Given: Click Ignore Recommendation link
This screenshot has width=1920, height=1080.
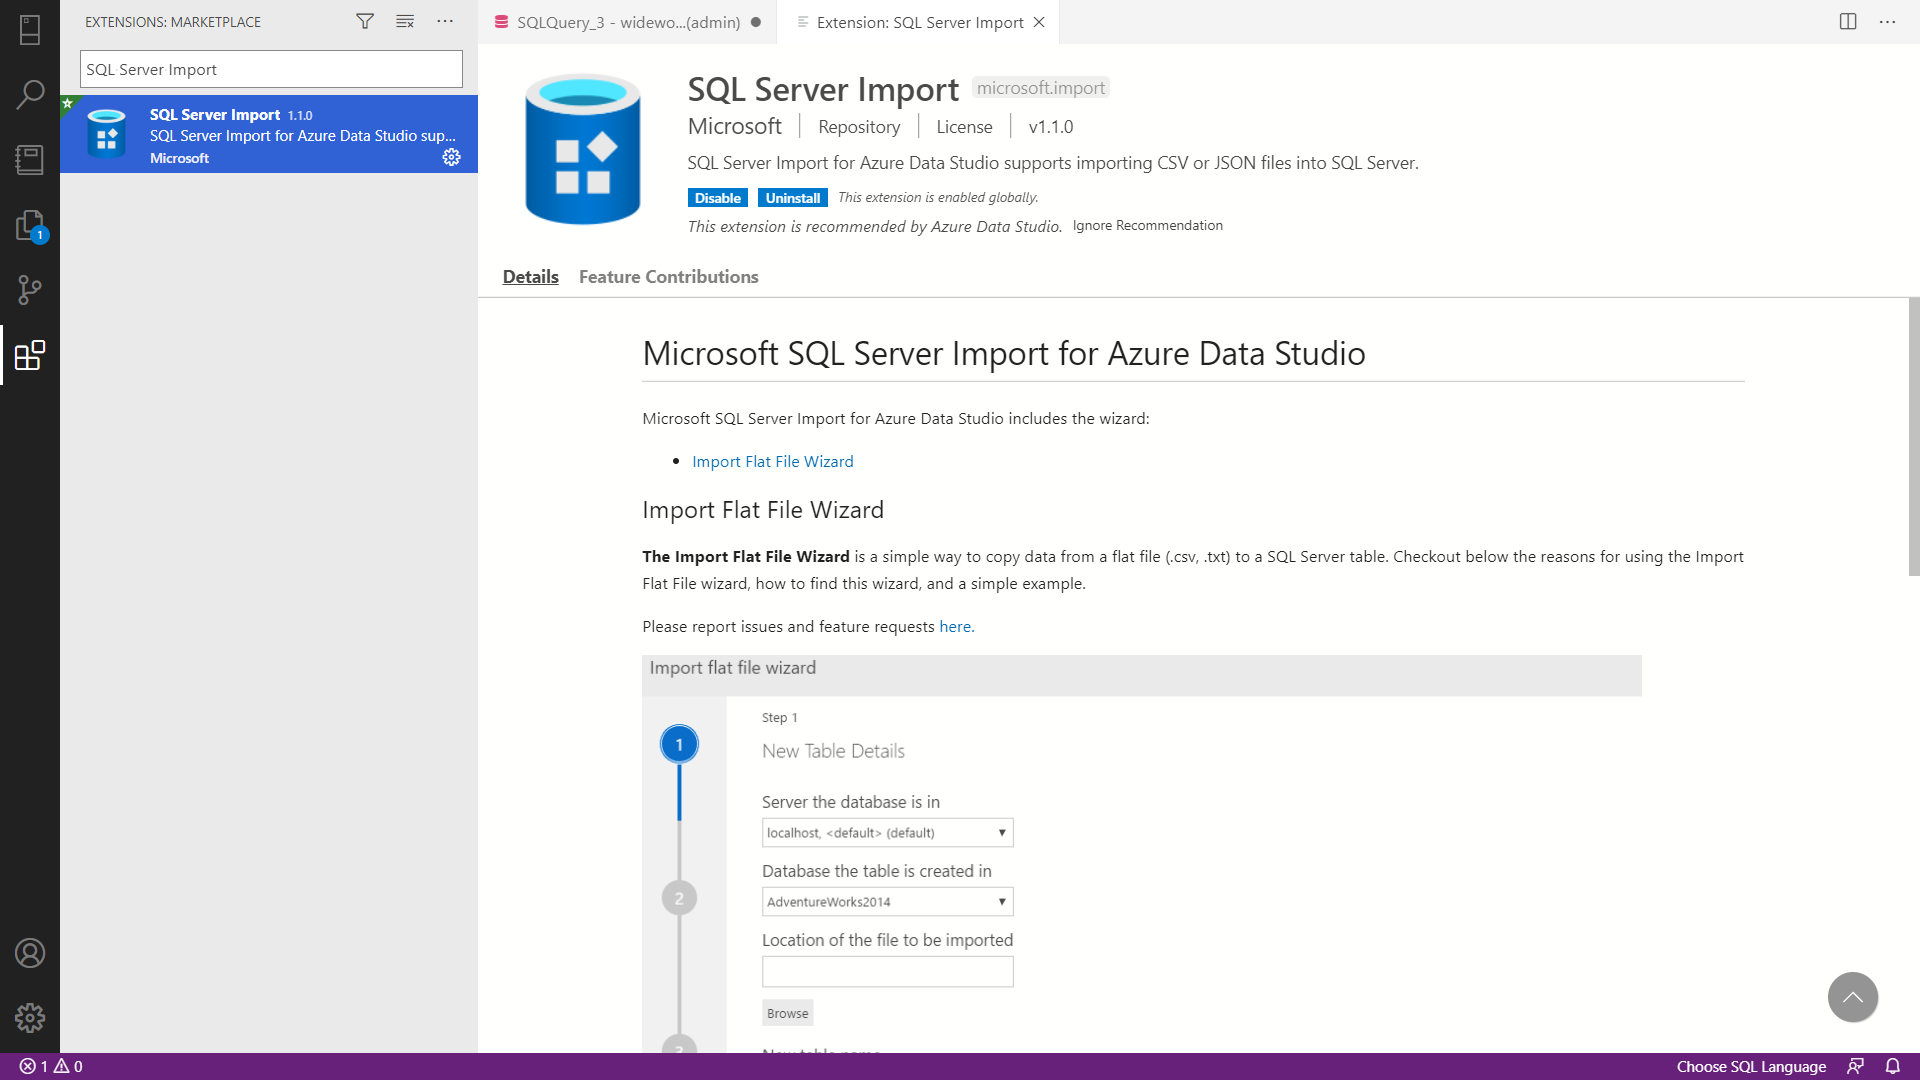Looking at the screenshot, I should (1148, 226).
